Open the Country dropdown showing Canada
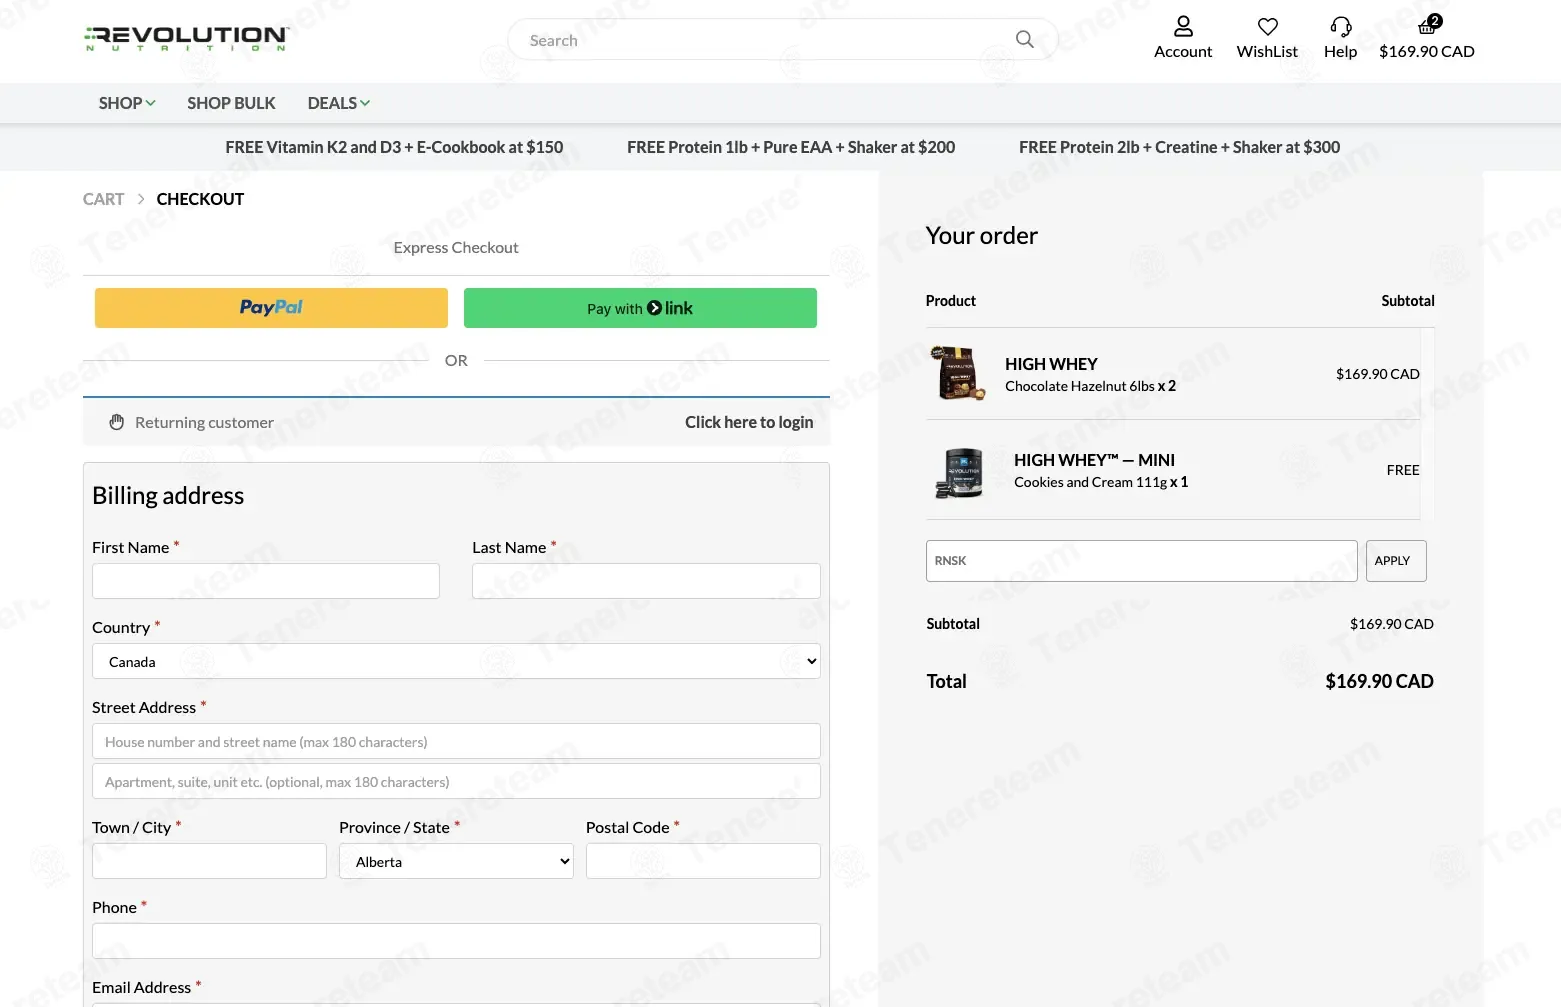 (456, 661)
